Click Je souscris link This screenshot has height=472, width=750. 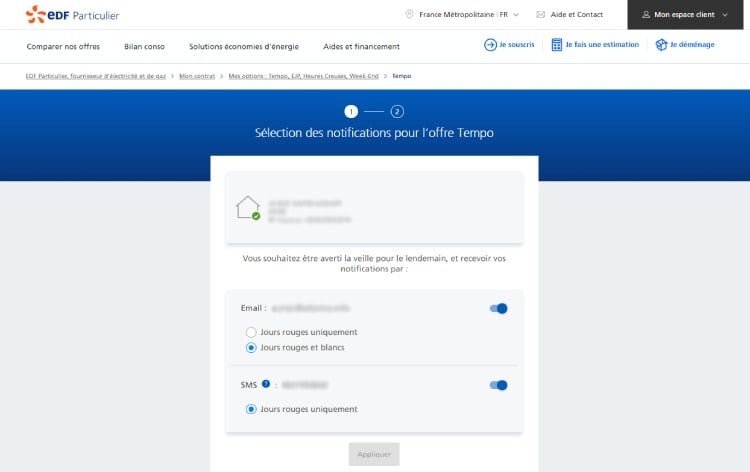coord(517,44)
